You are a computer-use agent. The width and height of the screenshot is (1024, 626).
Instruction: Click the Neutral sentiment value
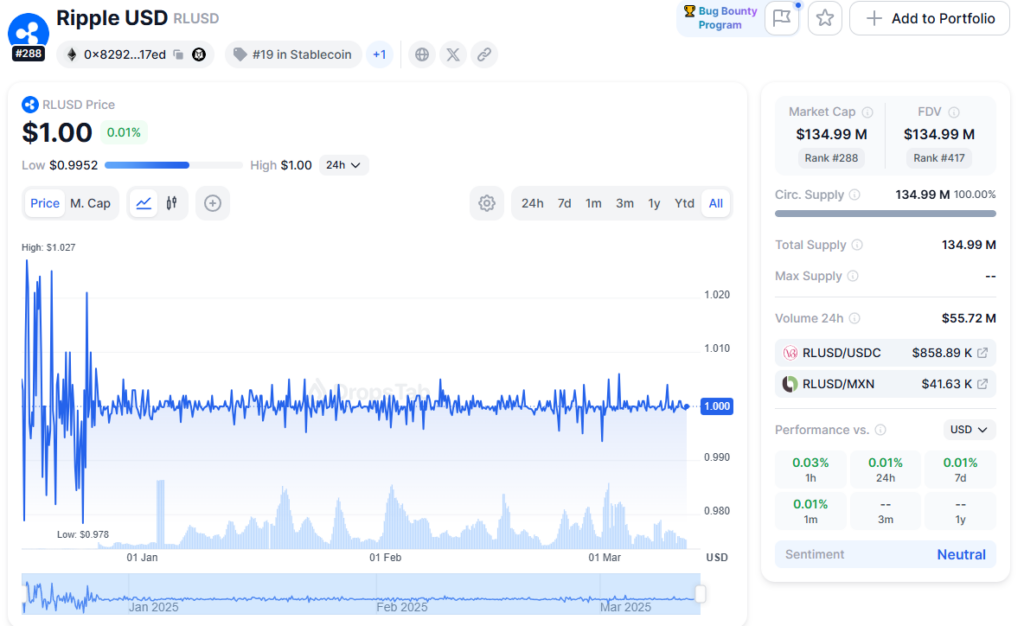point(961,555)
